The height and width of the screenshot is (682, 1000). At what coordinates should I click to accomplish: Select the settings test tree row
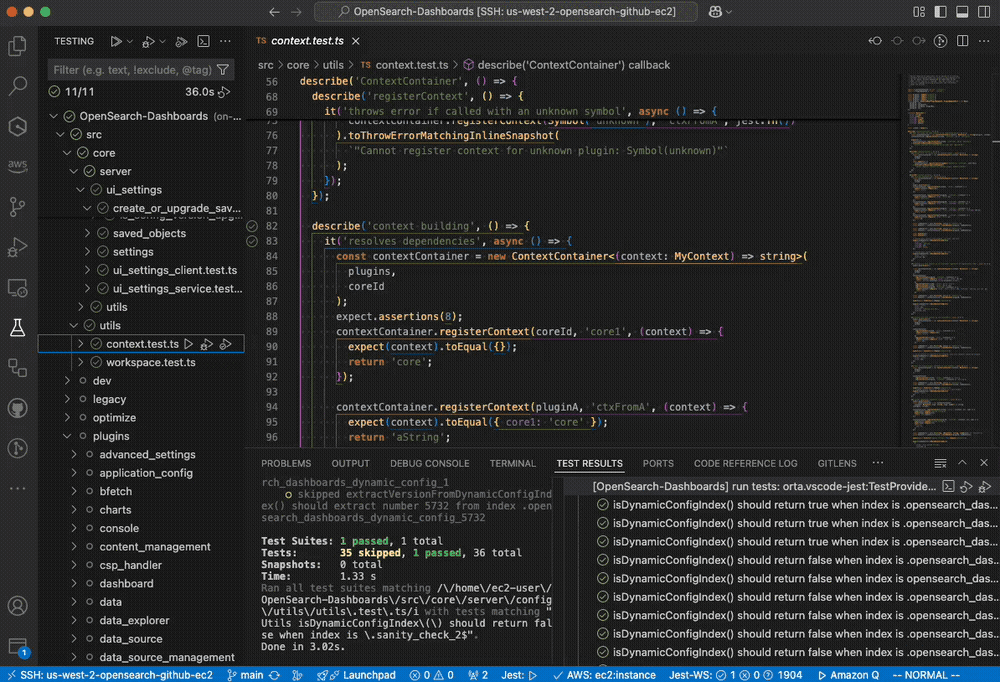(x=142, y=252)
